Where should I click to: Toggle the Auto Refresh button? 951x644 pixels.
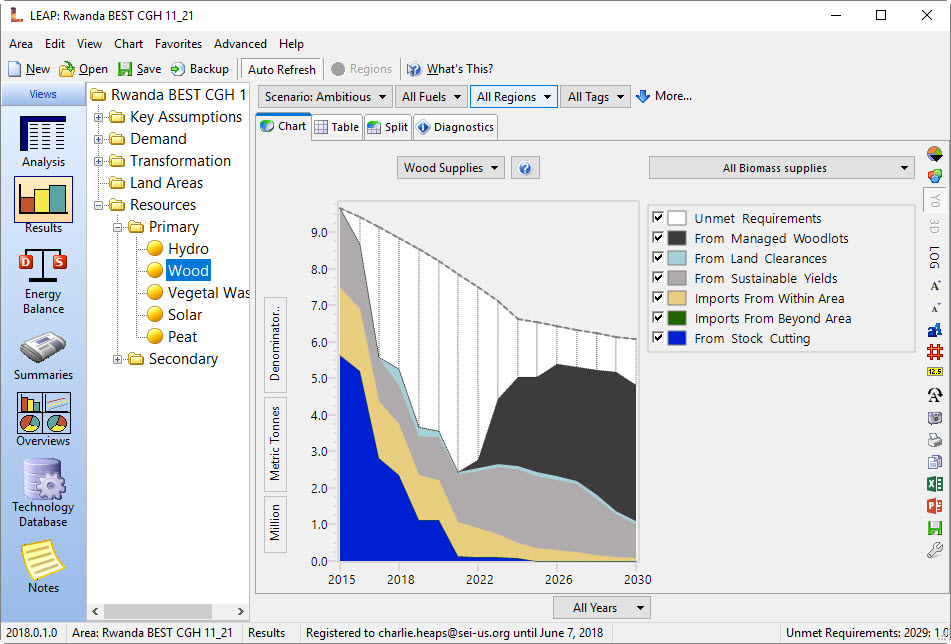(281, 70)
